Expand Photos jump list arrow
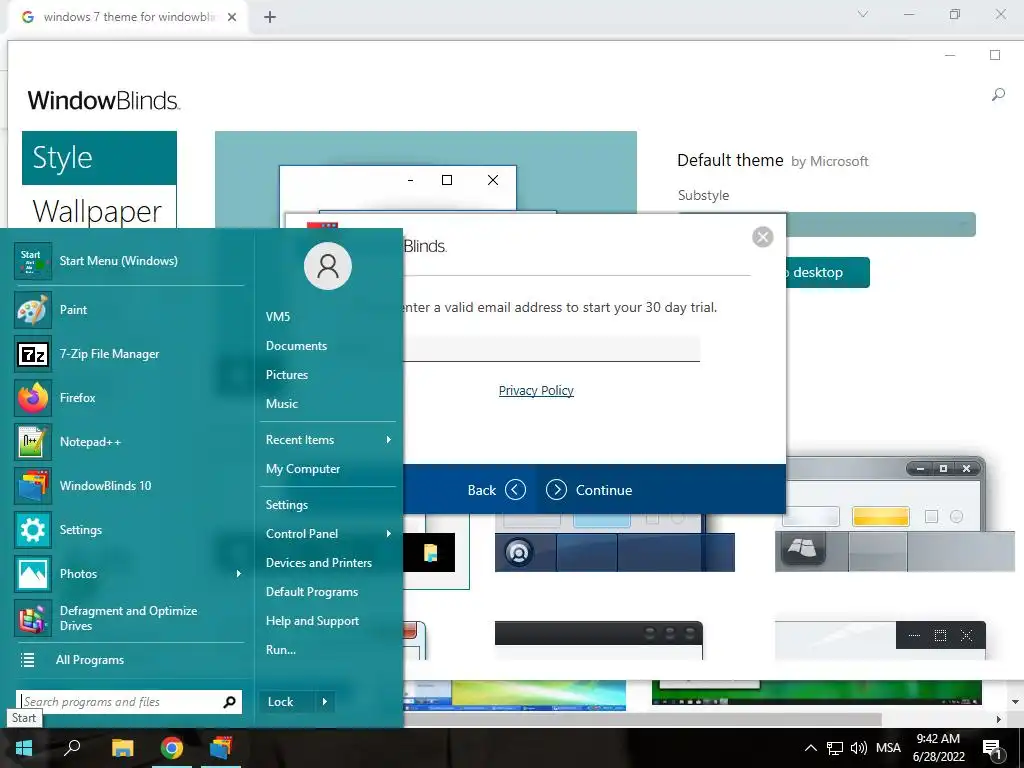This screenshot has width=1024, height=768. pyautogui.click(x=238, y=573)
